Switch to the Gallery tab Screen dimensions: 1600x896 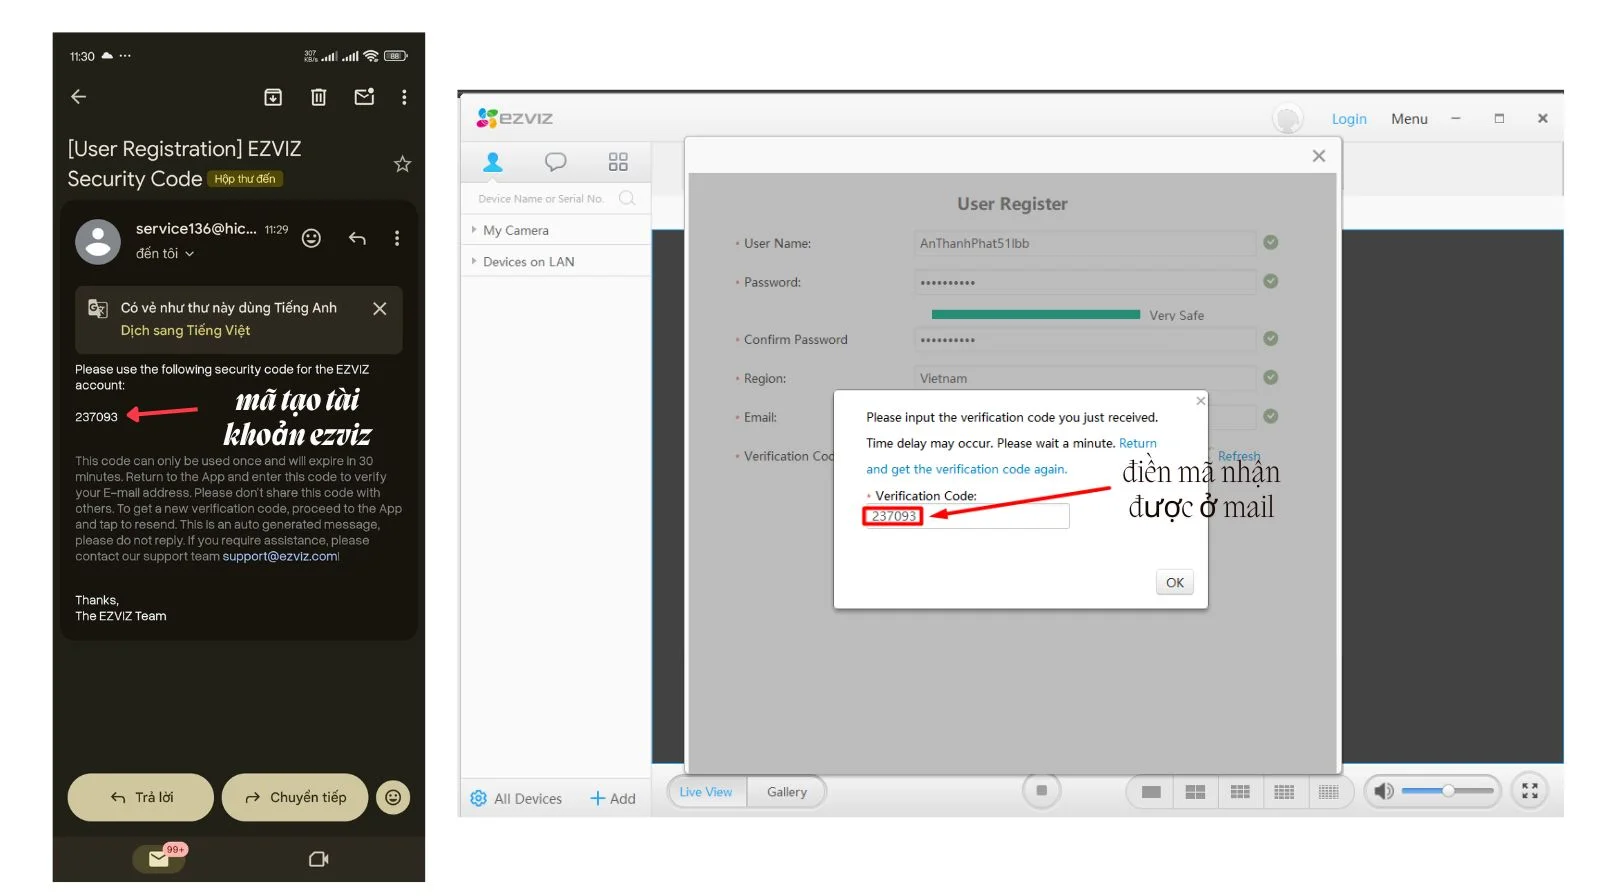(x=786, y=792)
